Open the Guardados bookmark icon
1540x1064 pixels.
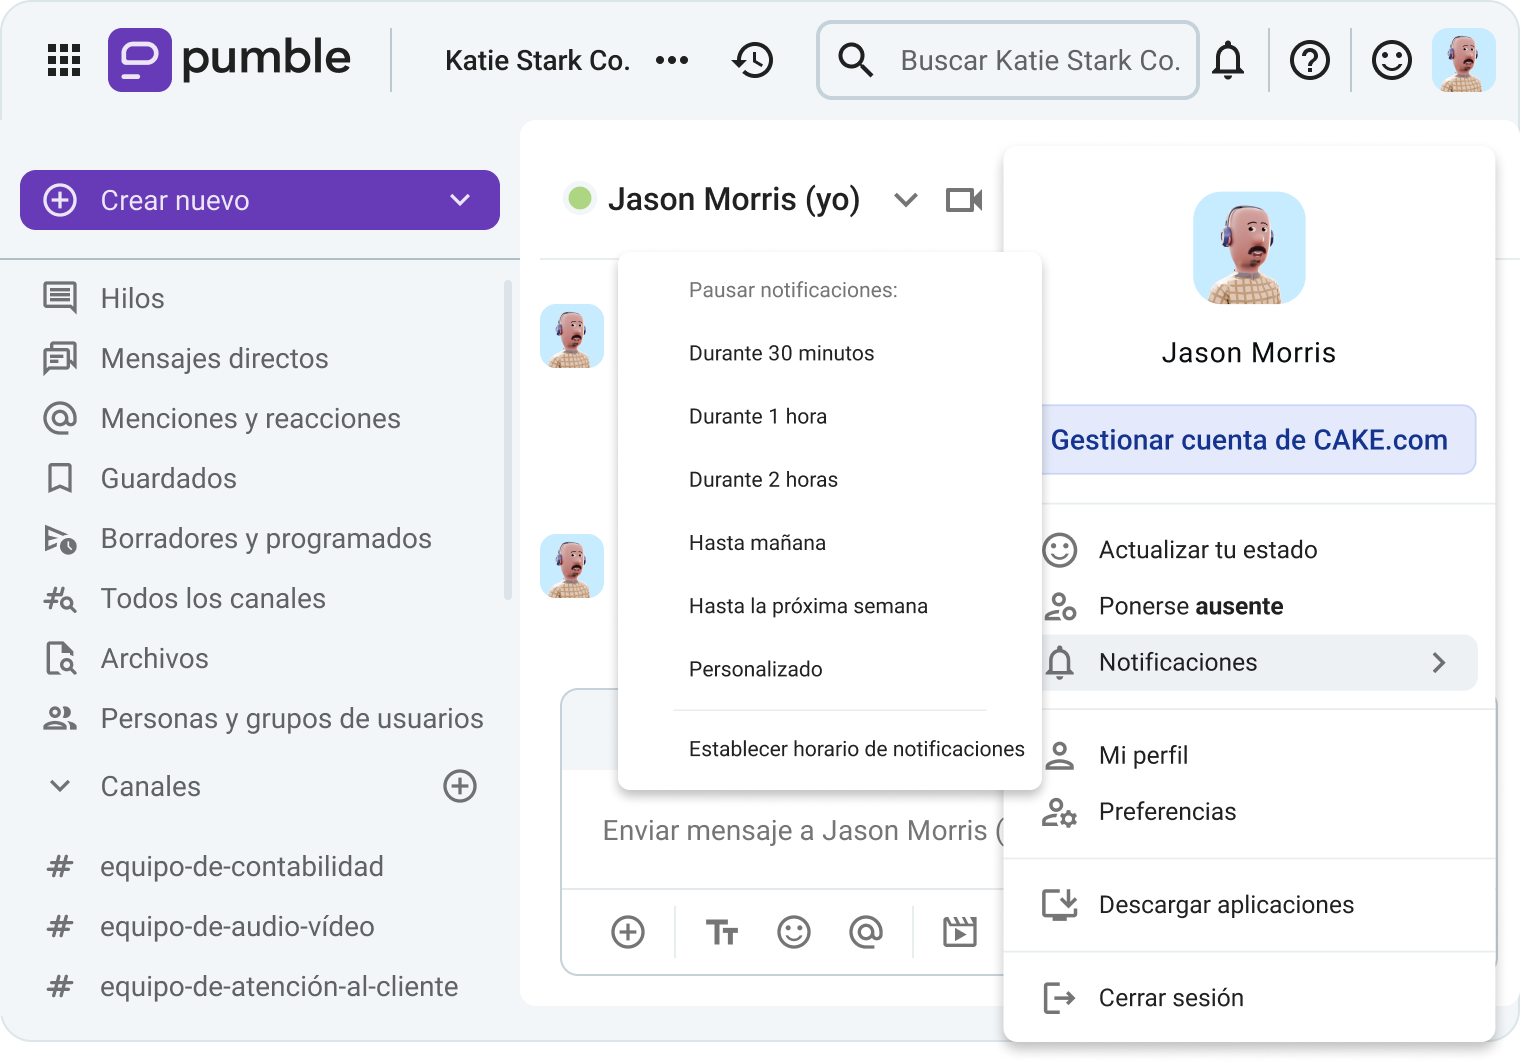(60, 478)
